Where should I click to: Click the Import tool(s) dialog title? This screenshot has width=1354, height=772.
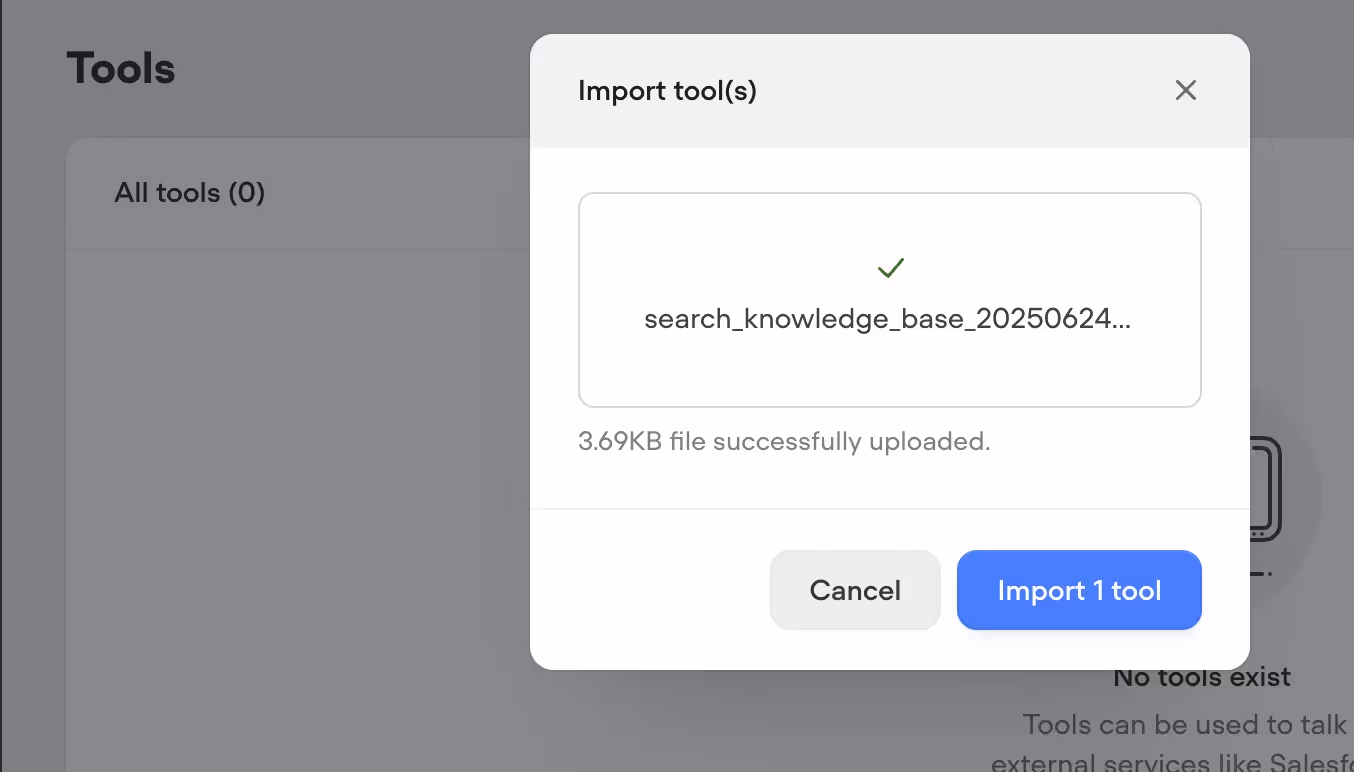pyautogui.click(x=667, y=91)
